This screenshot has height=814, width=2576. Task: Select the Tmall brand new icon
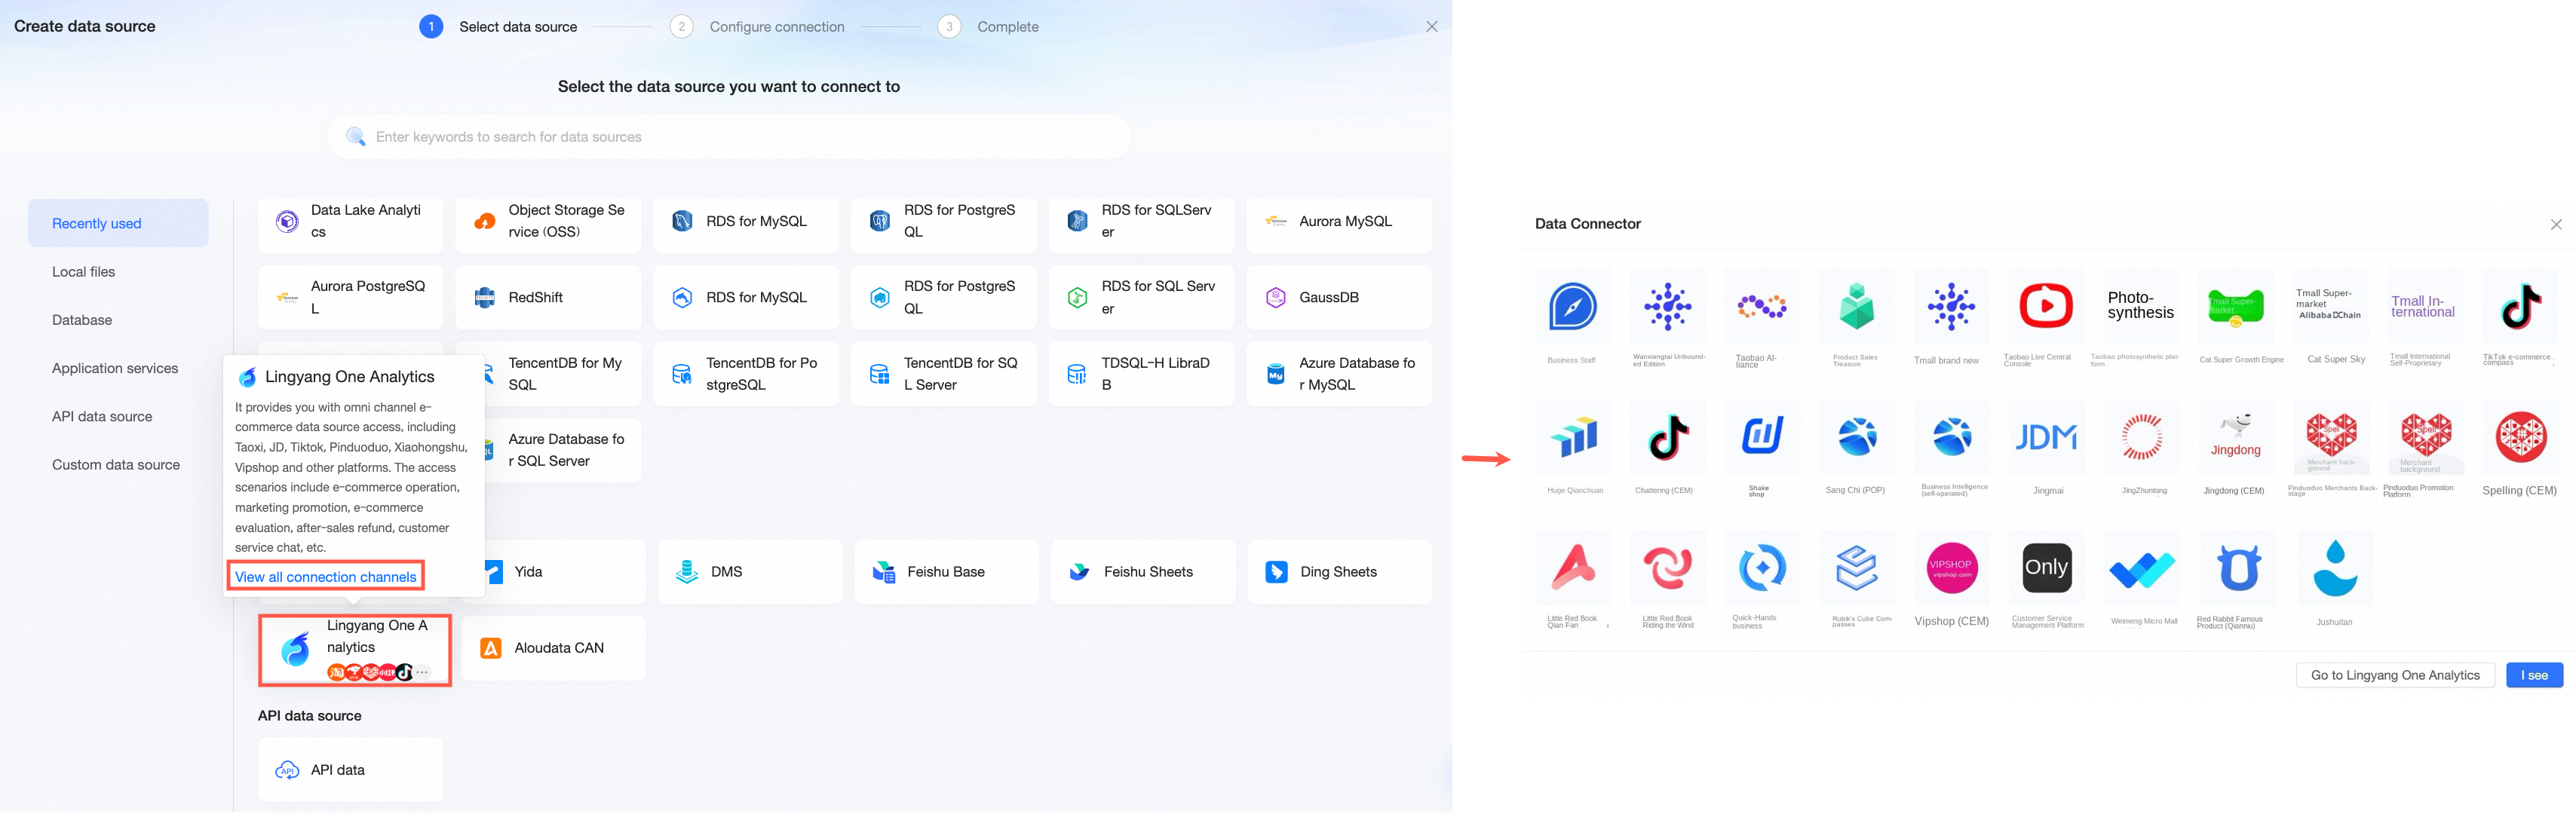(x=1951, y=306)
